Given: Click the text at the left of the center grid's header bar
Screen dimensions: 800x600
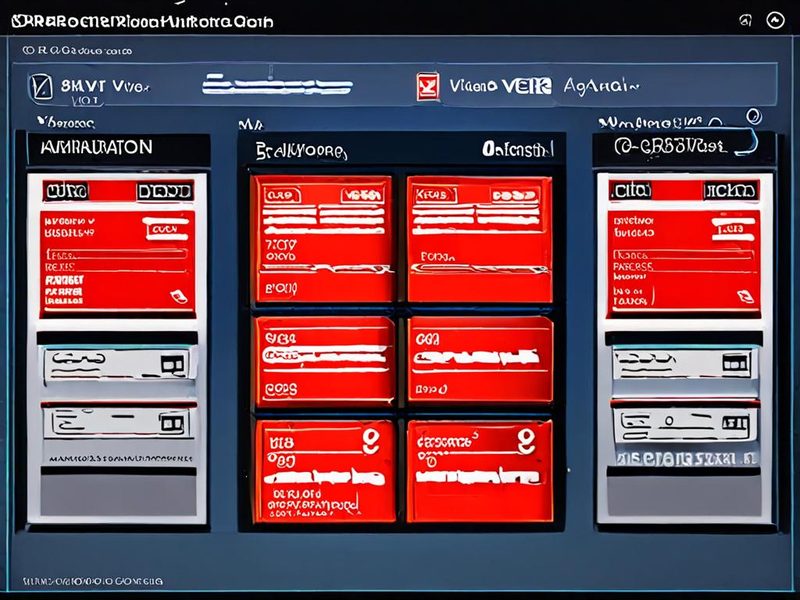Looking at the screenshot, I should click(301, 151).
